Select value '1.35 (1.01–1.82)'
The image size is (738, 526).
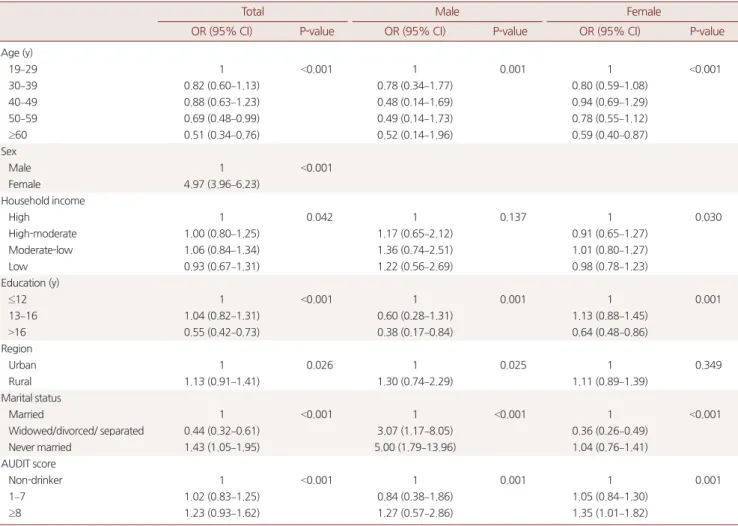point(610,513)
